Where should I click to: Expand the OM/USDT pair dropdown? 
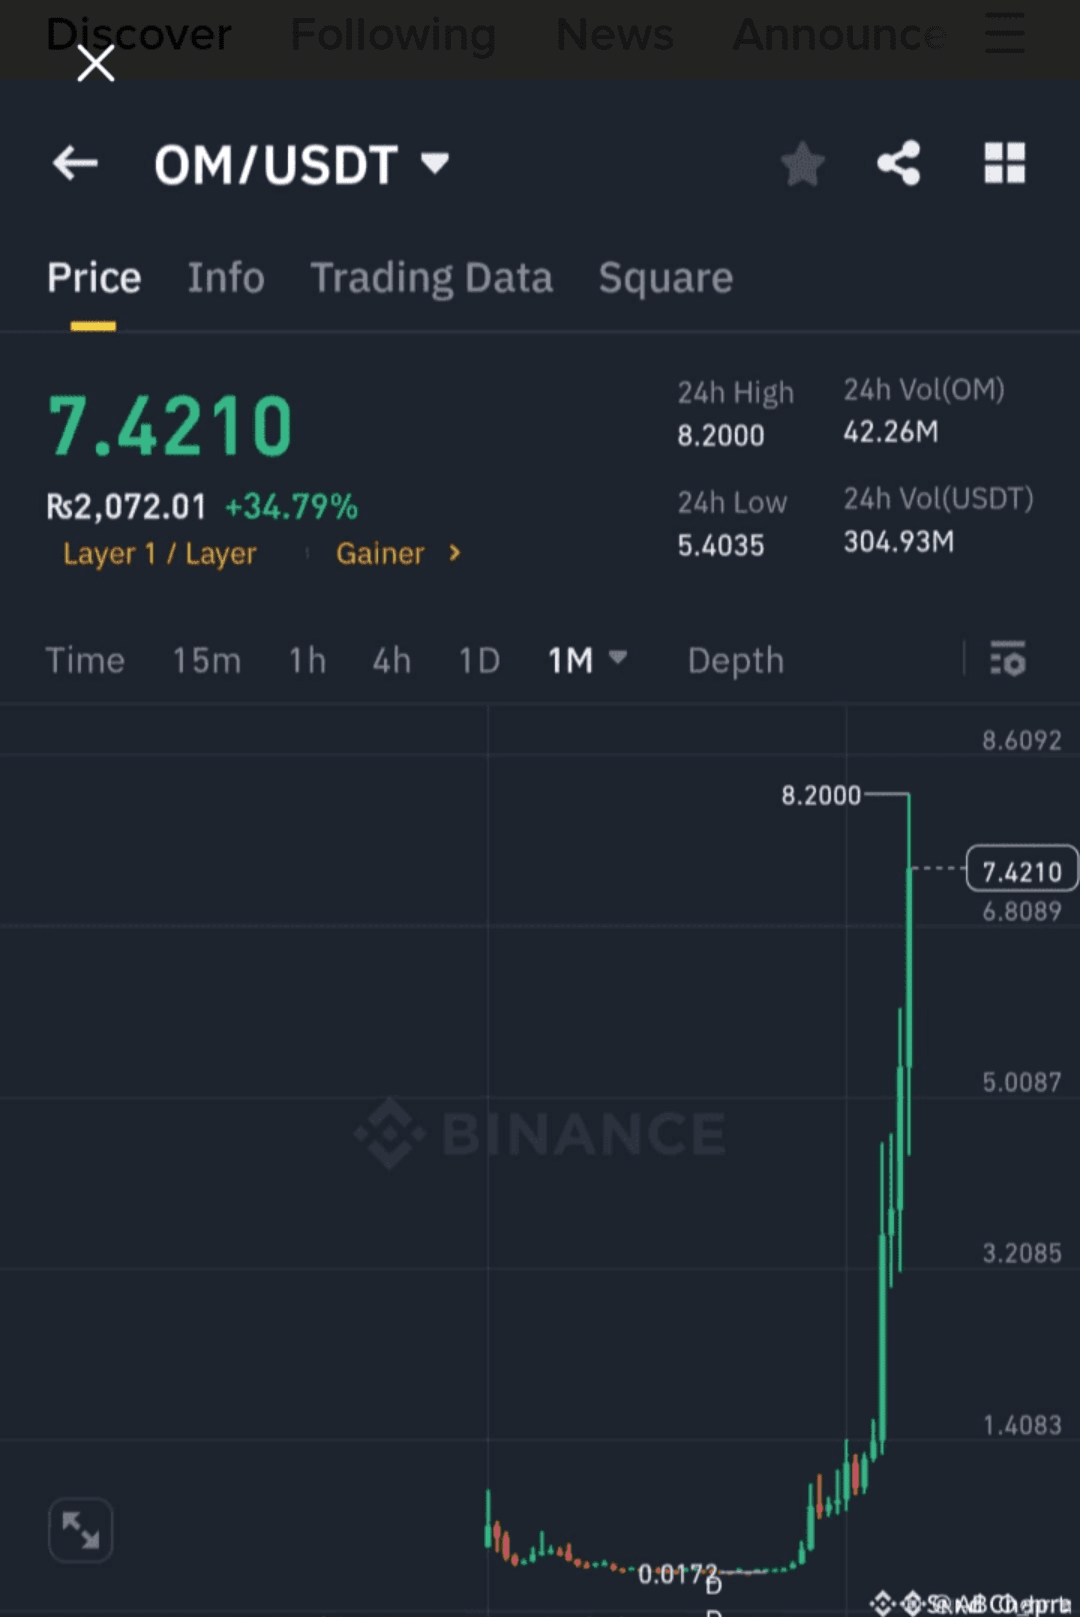[435, 163]
